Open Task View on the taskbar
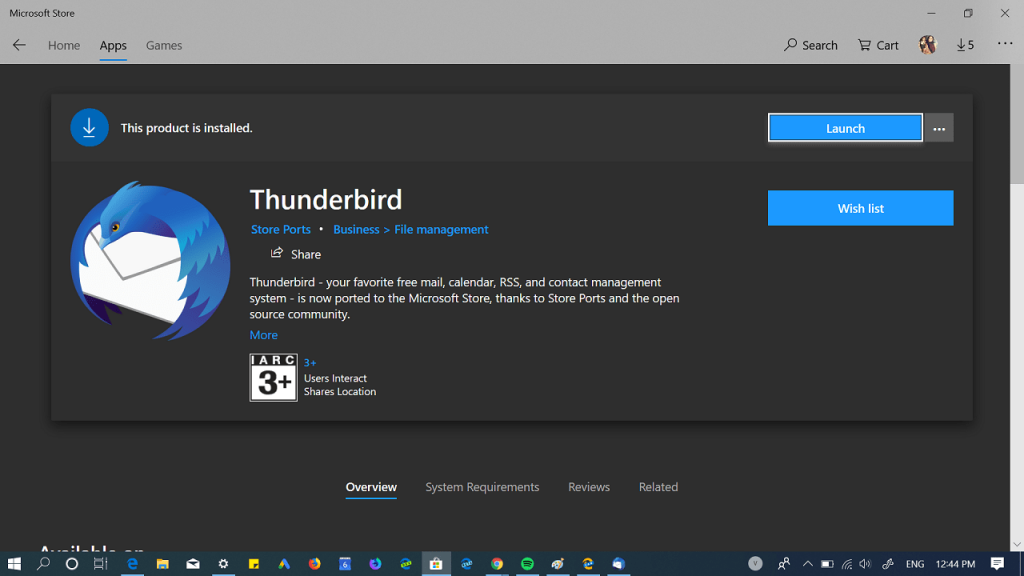 [100, 564]
